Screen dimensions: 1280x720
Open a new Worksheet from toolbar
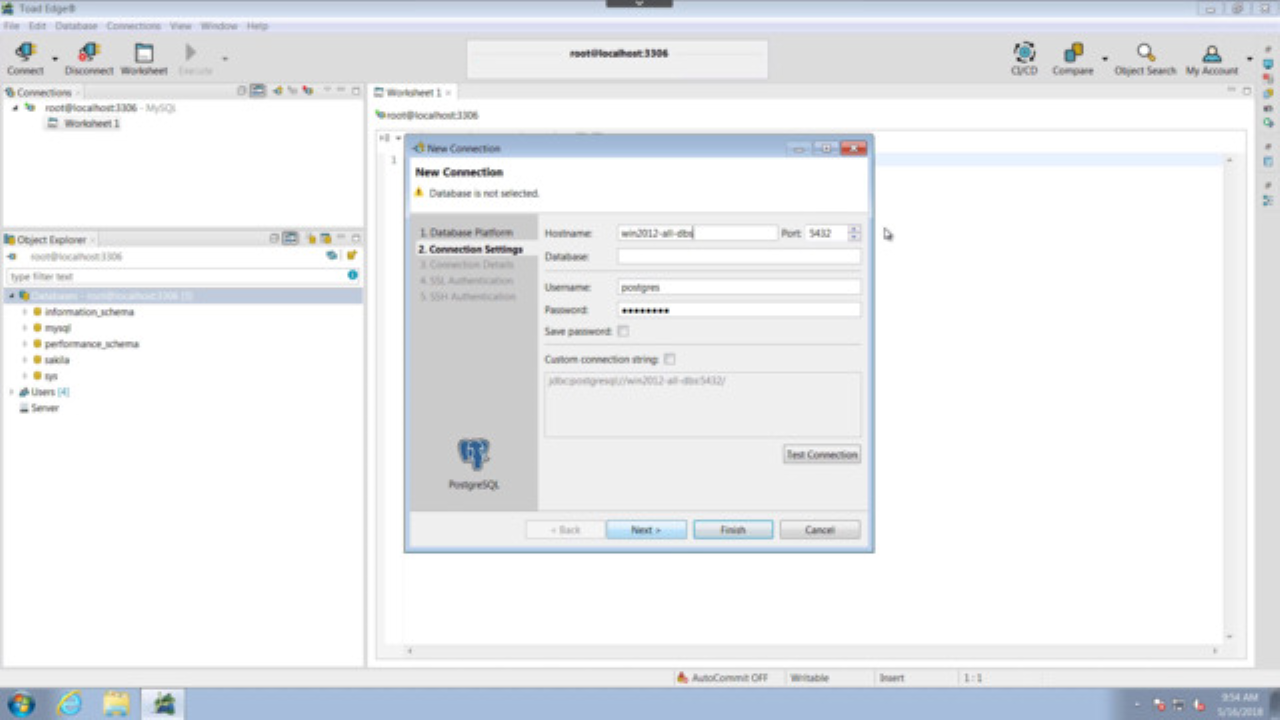click(x=144, y=59)
